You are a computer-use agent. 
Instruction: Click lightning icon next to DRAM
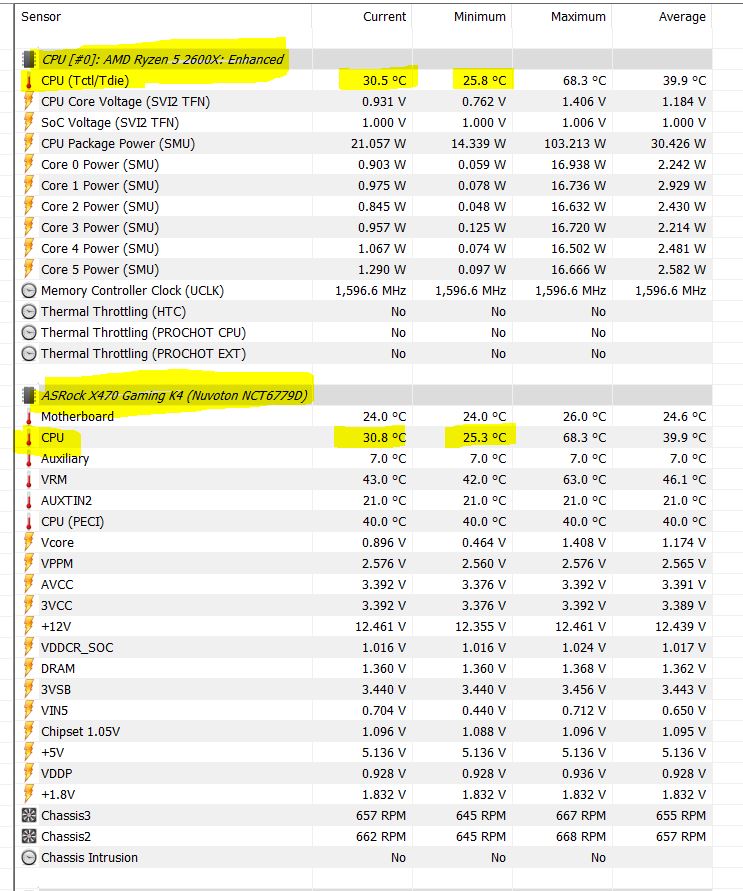click(x=28, y=669)
